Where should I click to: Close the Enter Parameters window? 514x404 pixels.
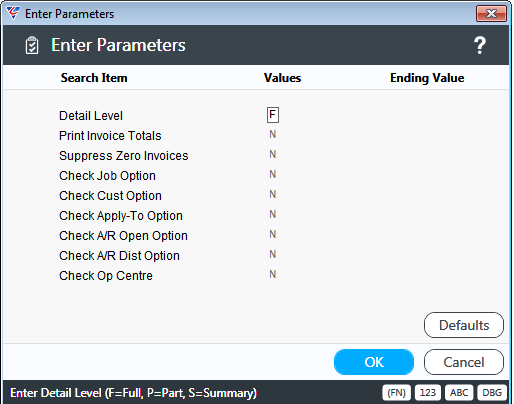pos(491,14)
